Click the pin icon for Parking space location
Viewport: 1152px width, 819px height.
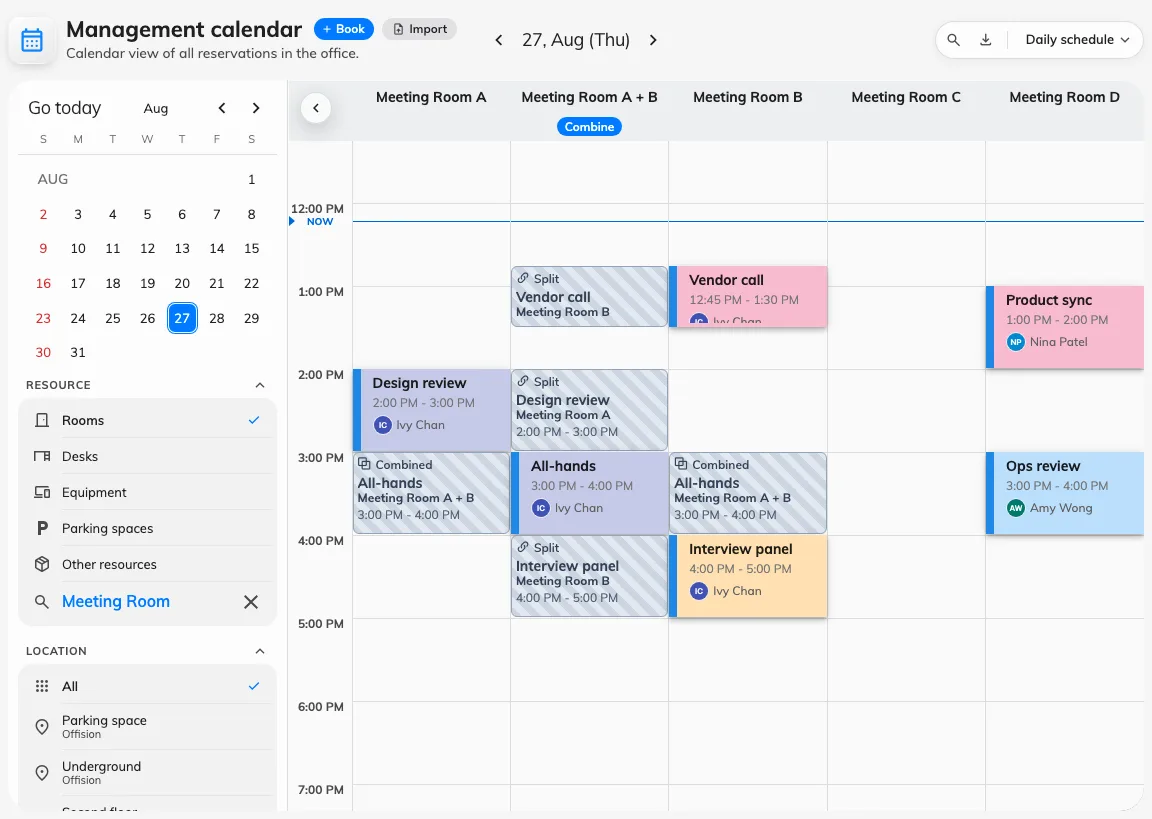tap(42, 726)
